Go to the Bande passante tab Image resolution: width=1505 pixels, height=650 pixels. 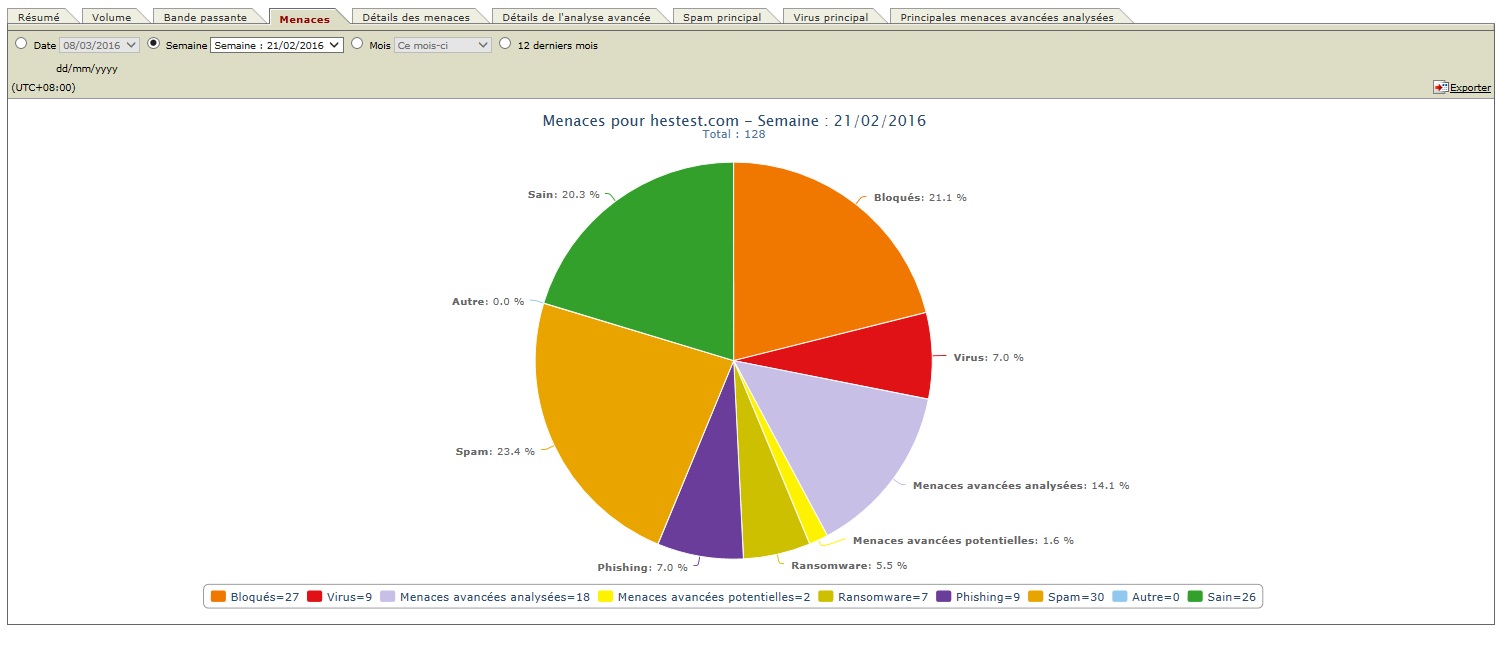[x=206, y=17]
